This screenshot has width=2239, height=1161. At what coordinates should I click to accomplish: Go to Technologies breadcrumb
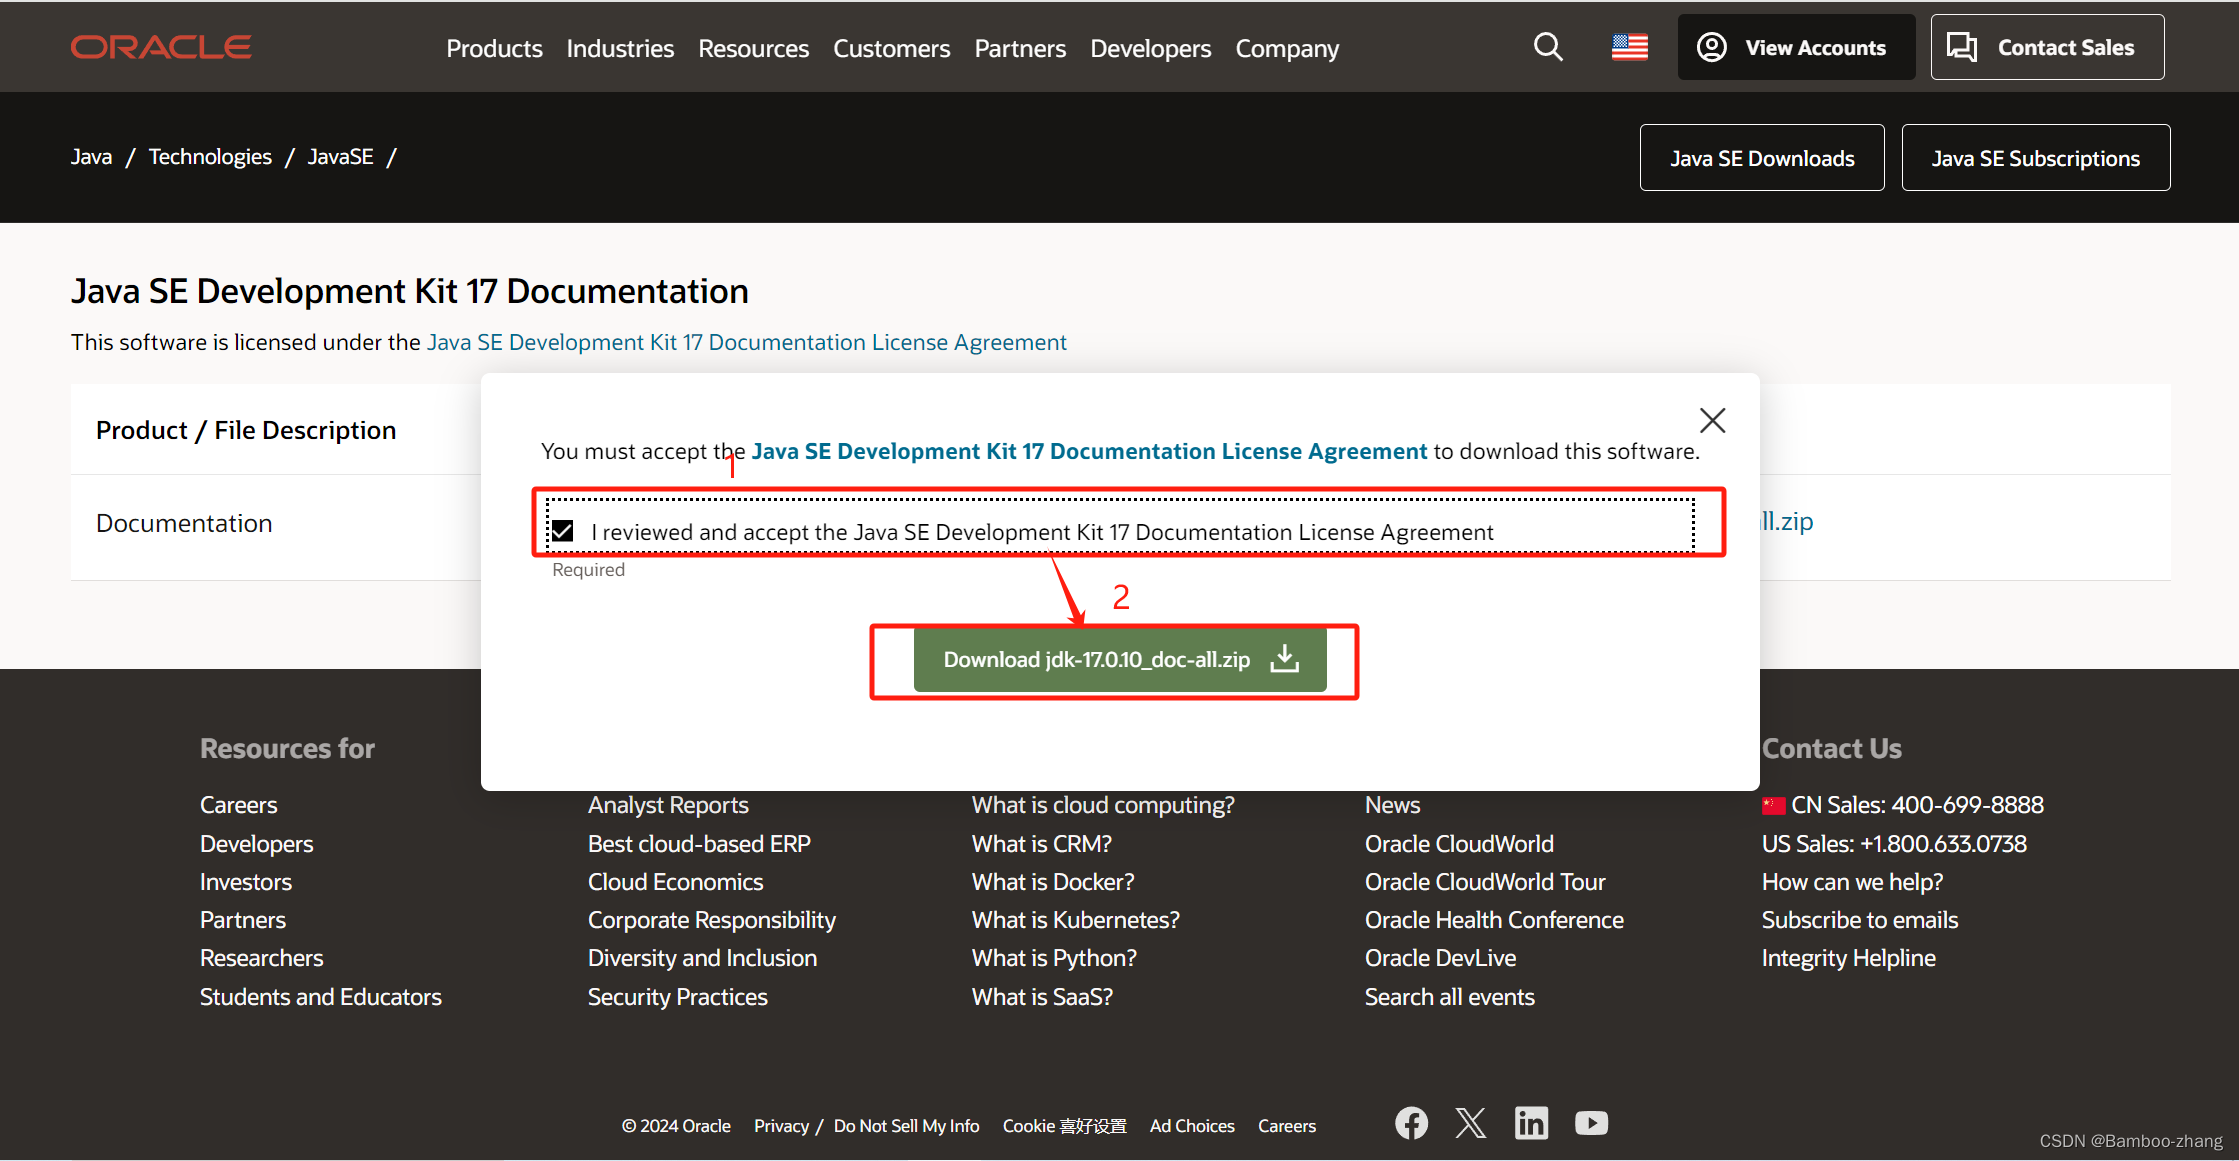click(210, 157)
